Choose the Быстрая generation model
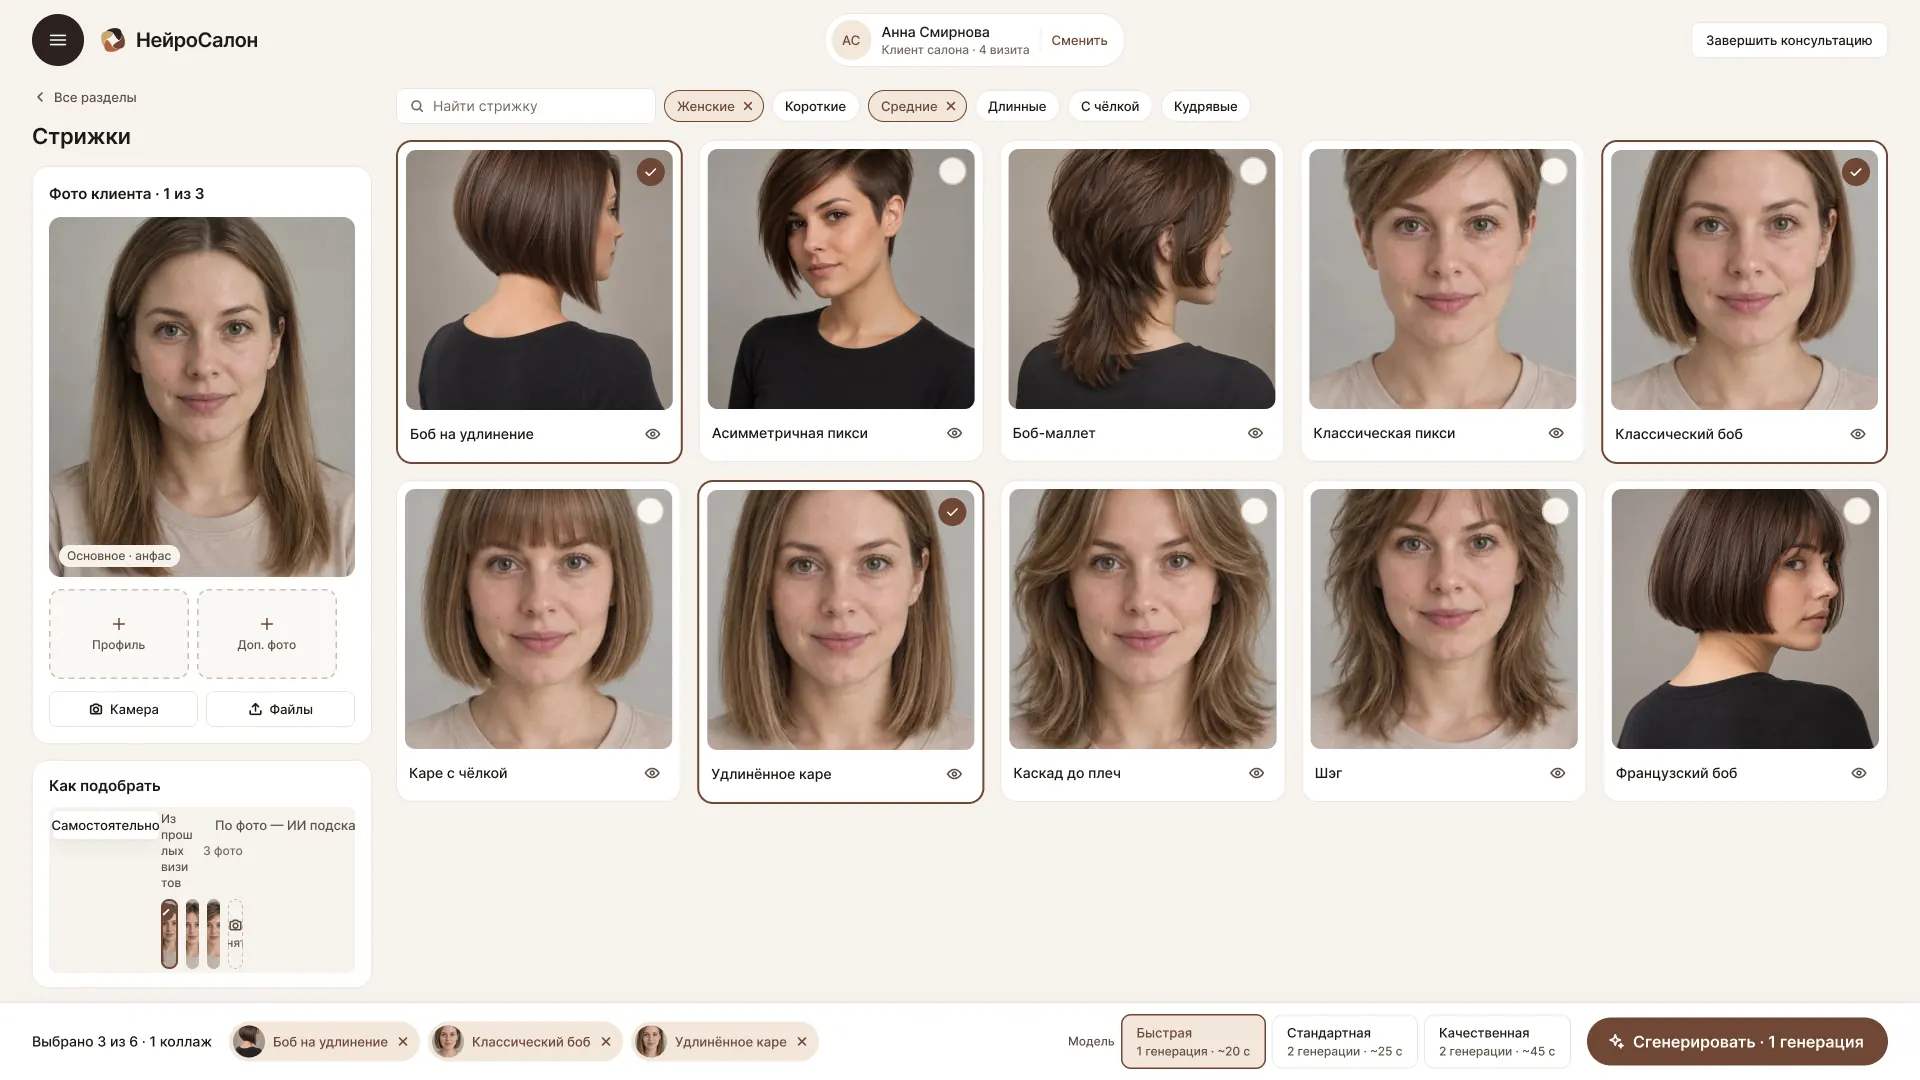Image resolution: width=1920 pixels, height=1080 pixels. coord(1193,1042)
